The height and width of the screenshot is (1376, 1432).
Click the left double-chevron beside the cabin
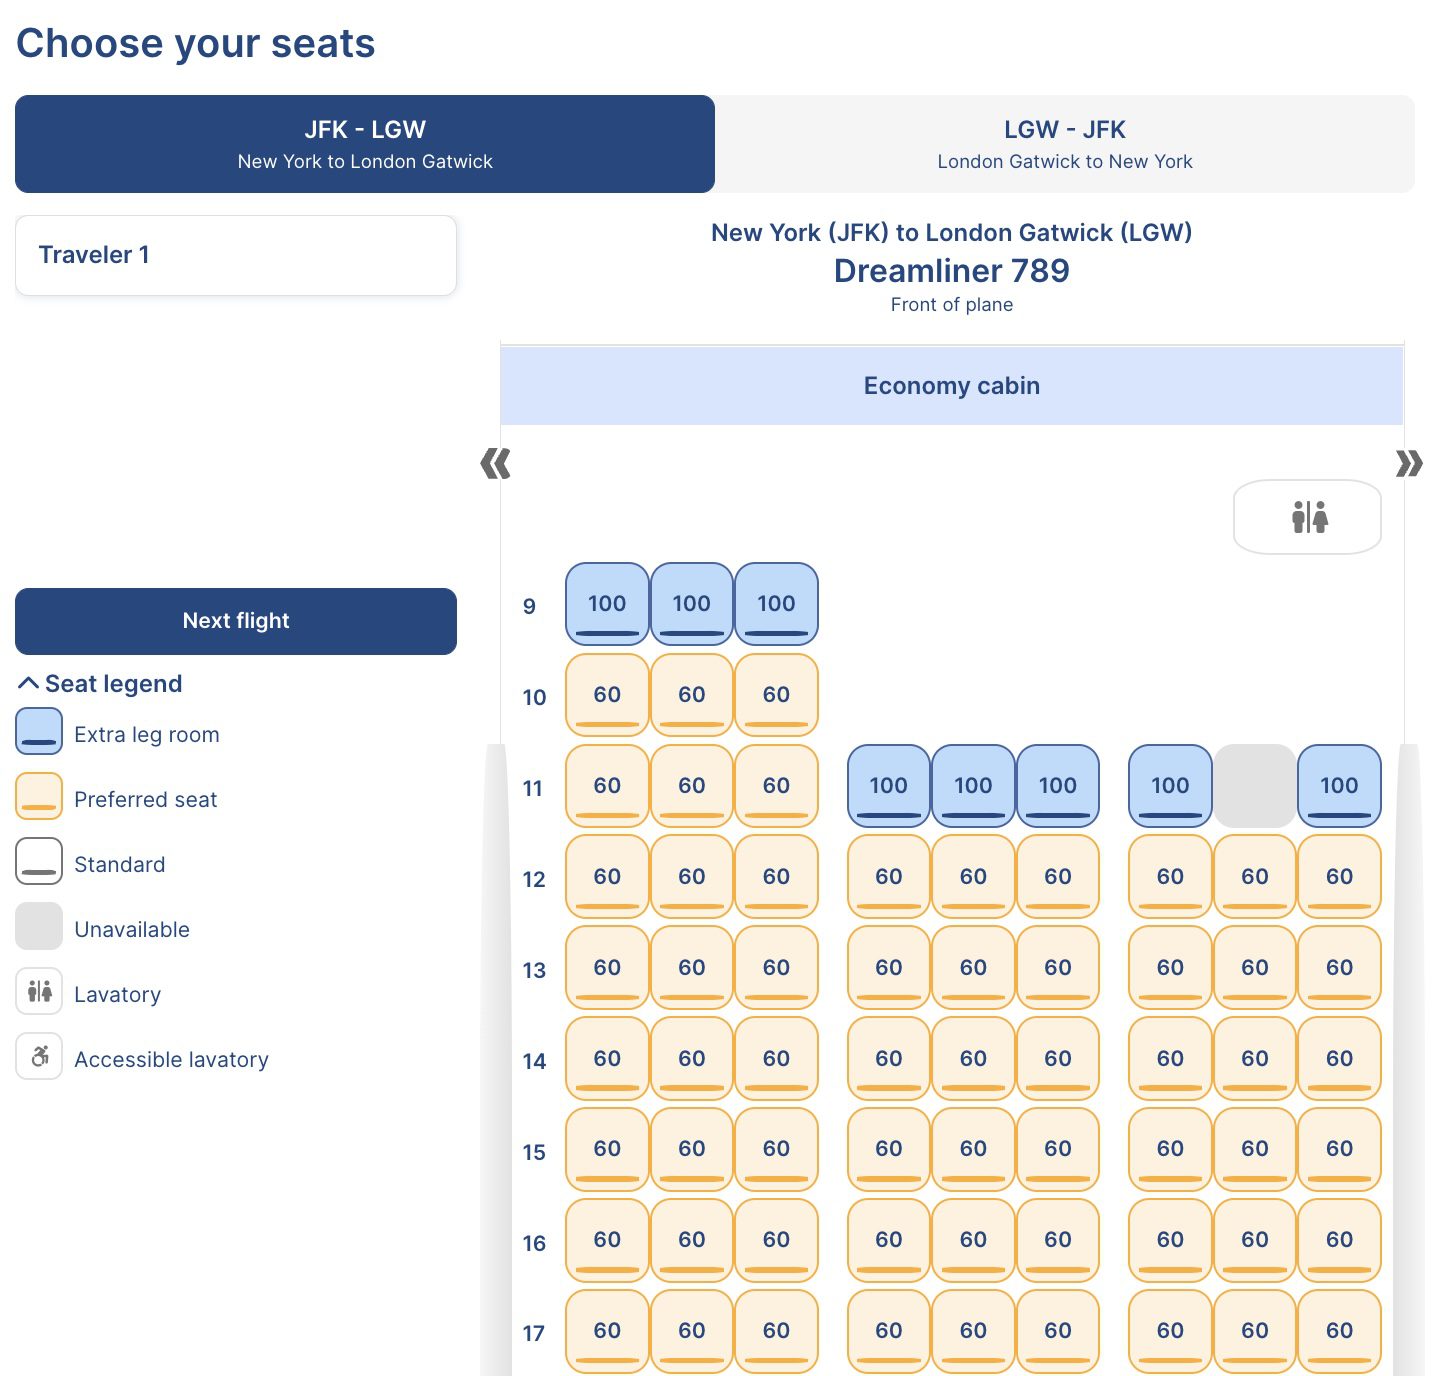(x=494, y=464)
